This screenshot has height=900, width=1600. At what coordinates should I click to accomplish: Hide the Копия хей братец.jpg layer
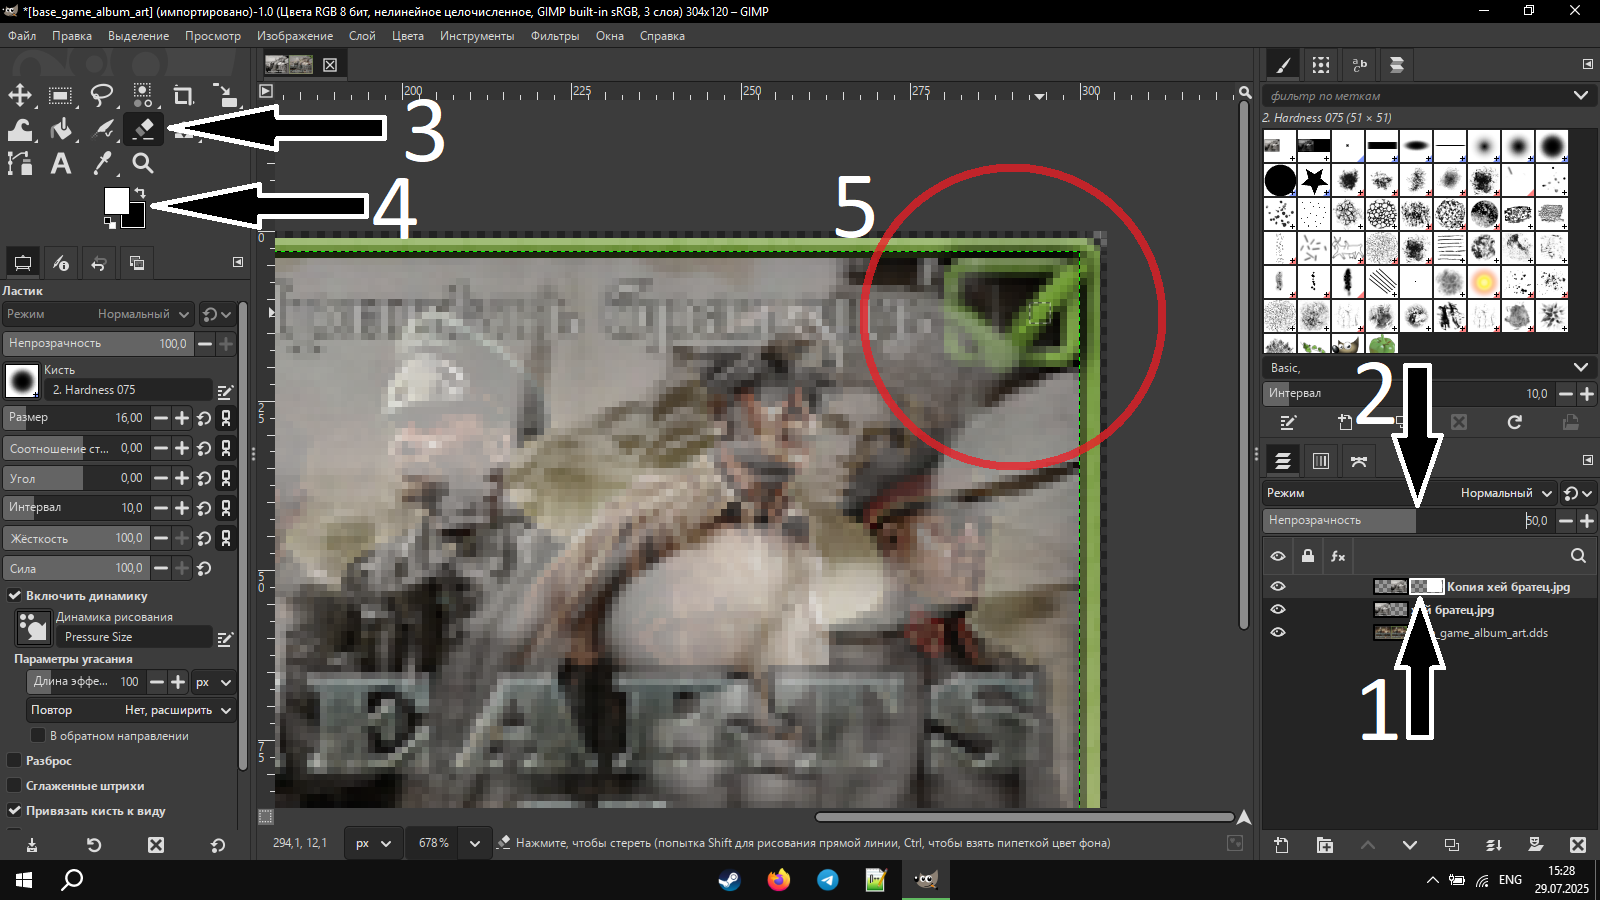[x=1278, y=587]
